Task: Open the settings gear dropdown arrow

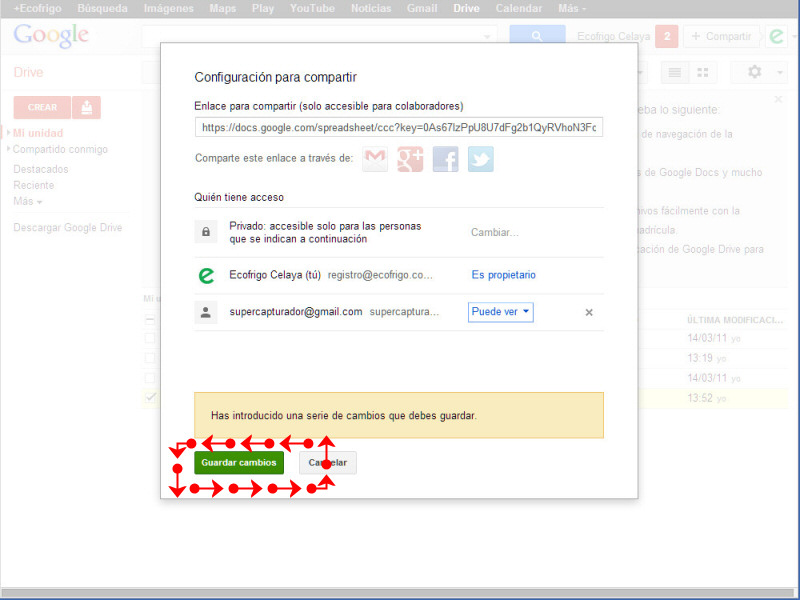Action: coord(780,72)
